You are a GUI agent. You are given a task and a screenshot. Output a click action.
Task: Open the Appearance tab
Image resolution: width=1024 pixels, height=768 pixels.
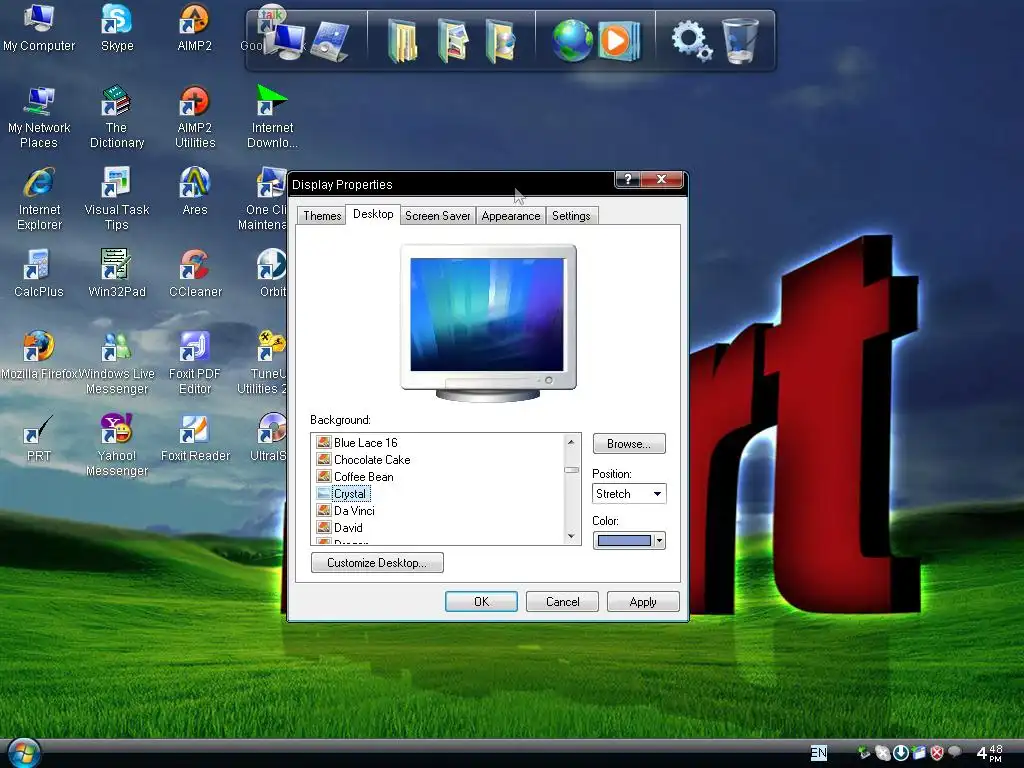pos(511,216)
